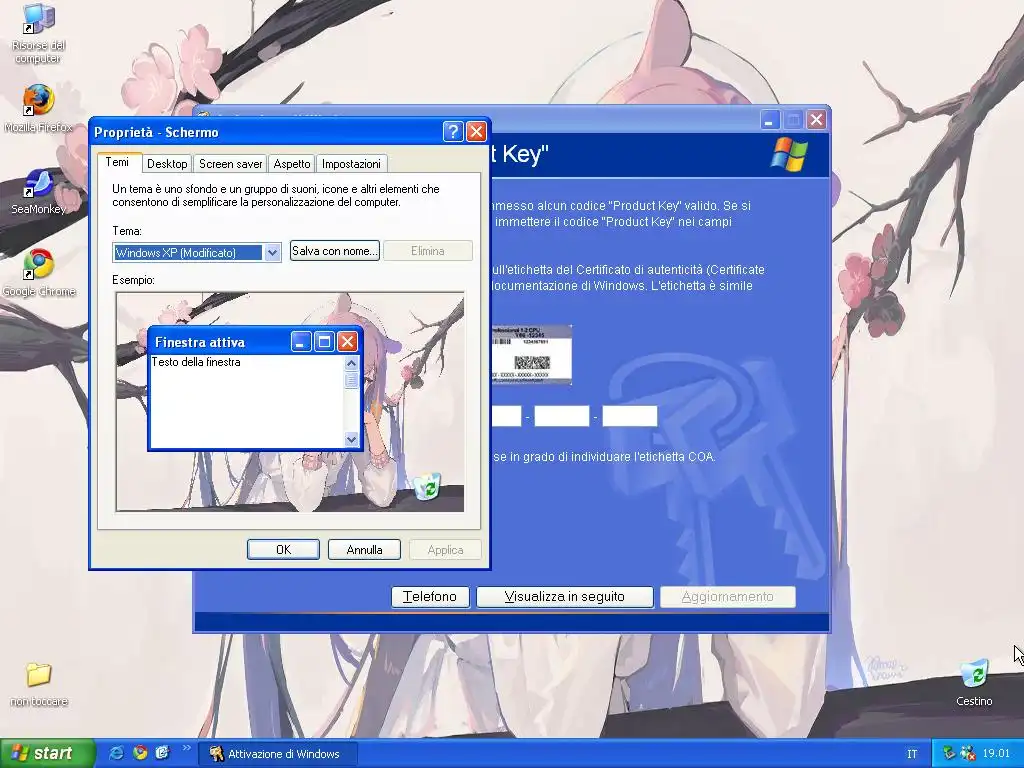The height and width of the screenshot is (768, 1024).
Task: Open SeaMonkey desktop shortcut
Action: (x=39, y=192)
